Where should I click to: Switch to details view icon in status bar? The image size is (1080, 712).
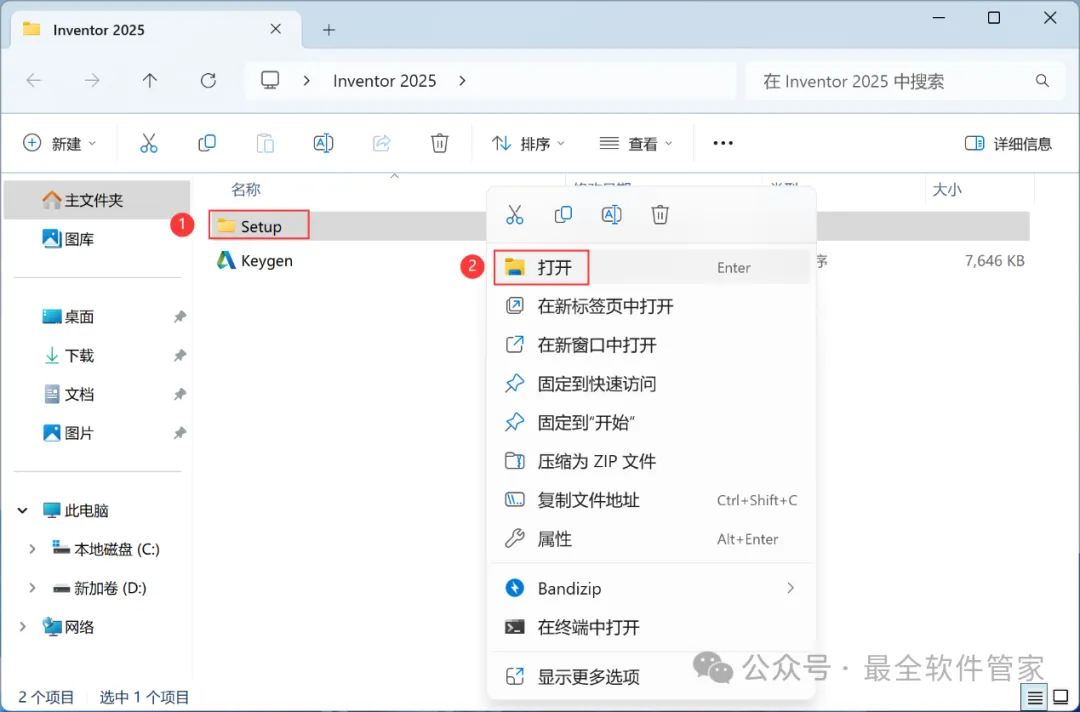click(1035, 698)
